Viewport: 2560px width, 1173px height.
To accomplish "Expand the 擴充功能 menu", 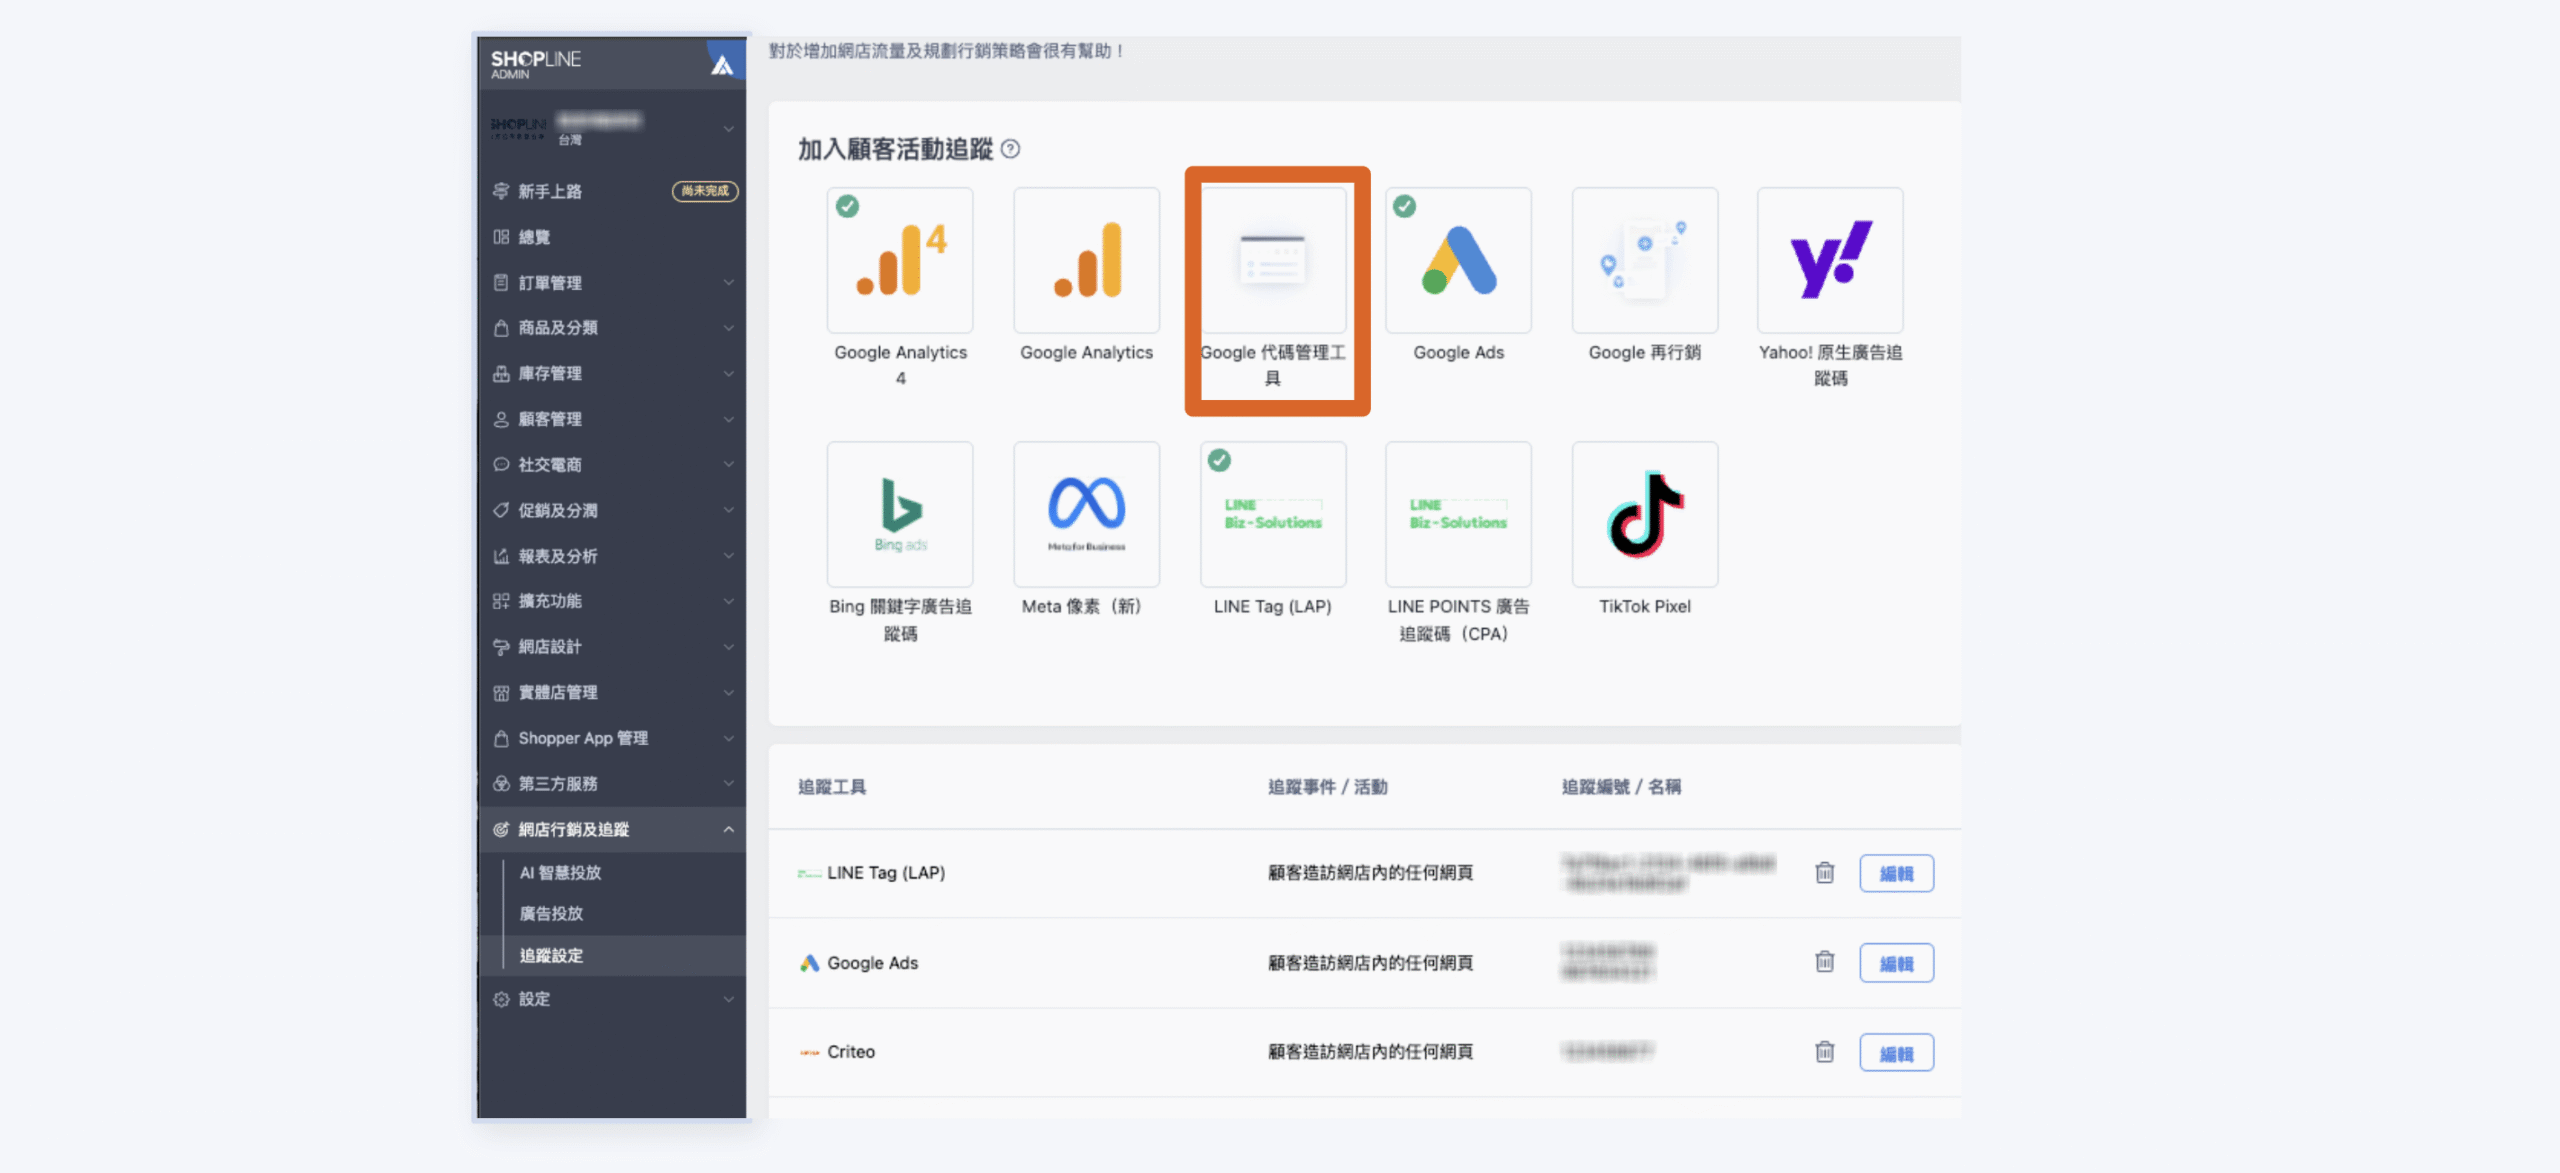I will (x=611, y=601).
